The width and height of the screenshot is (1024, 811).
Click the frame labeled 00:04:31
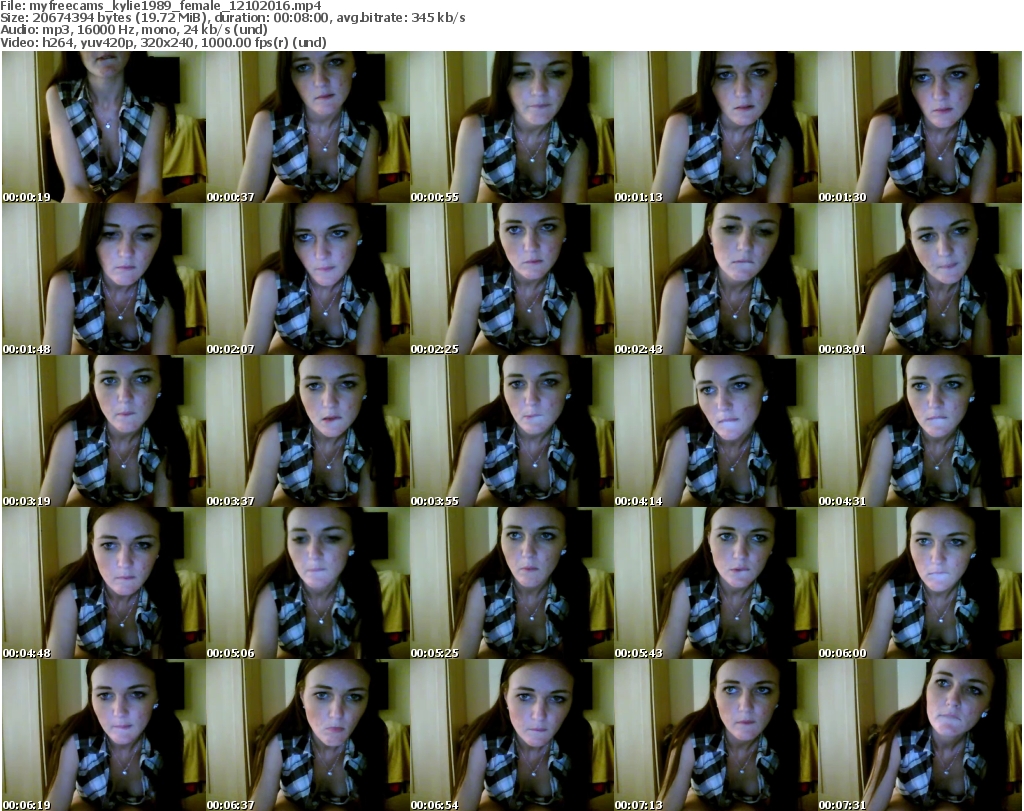pos(920,432)
